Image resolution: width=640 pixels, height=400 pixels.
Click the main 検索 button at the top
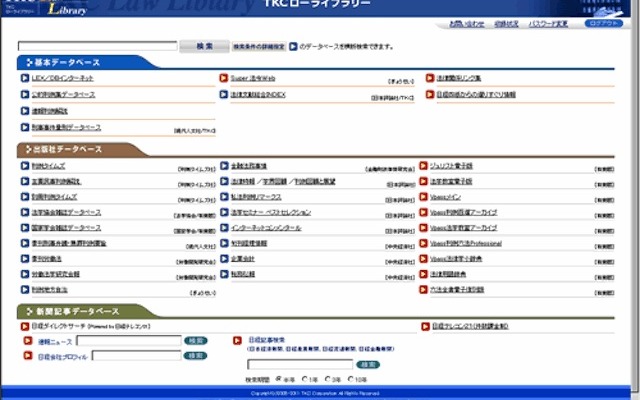tap(204, 46)
